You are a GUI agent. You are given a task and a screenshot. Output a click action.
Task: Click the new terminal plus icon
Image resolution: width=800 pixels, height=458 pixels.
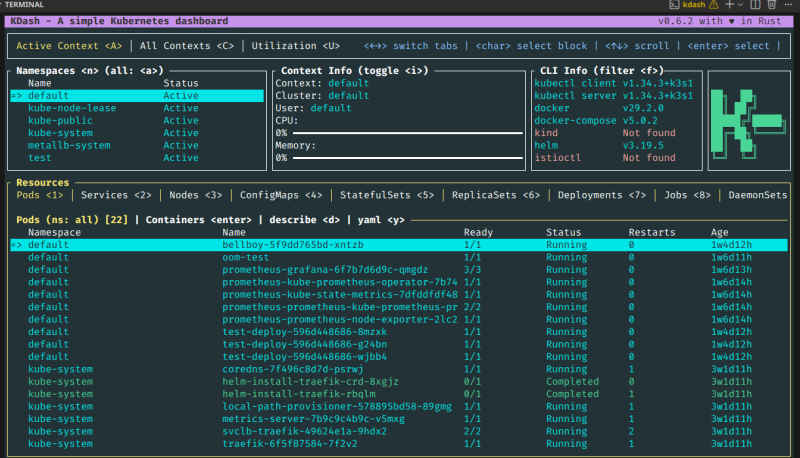[x=729, y=5]
